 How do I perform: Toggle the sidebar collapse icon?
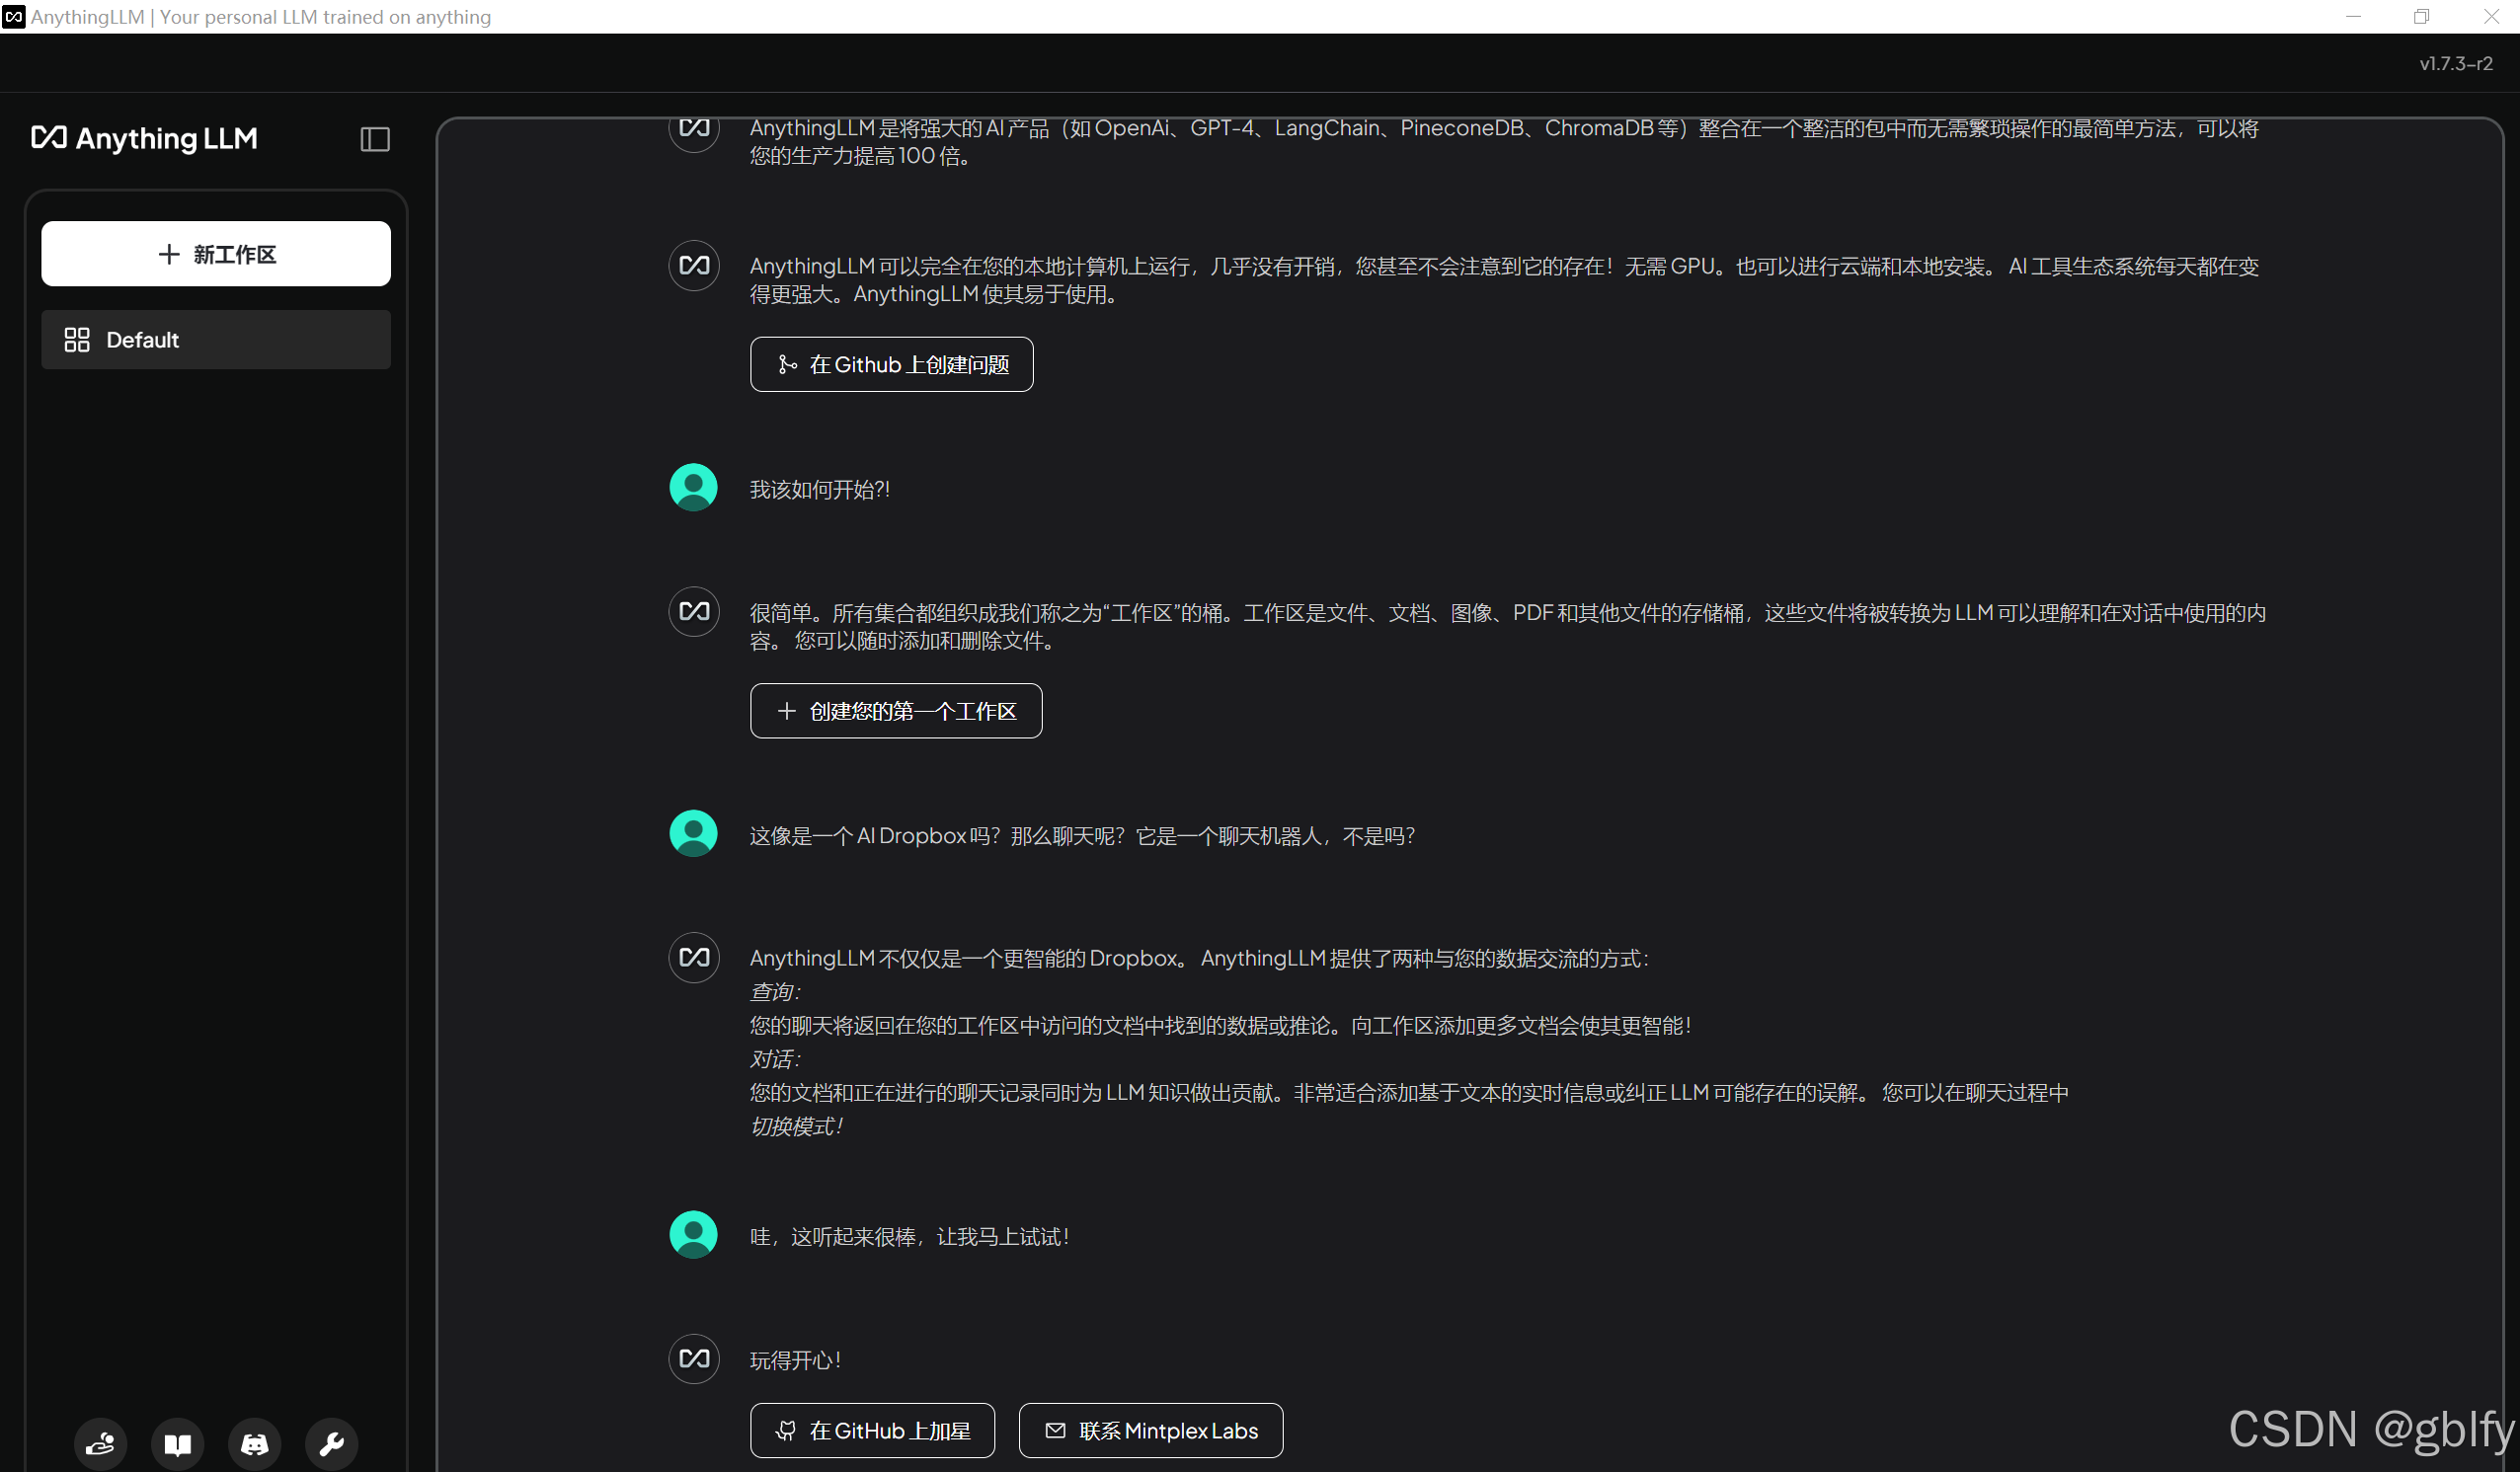pyautogui.click(x=375, y=139)
